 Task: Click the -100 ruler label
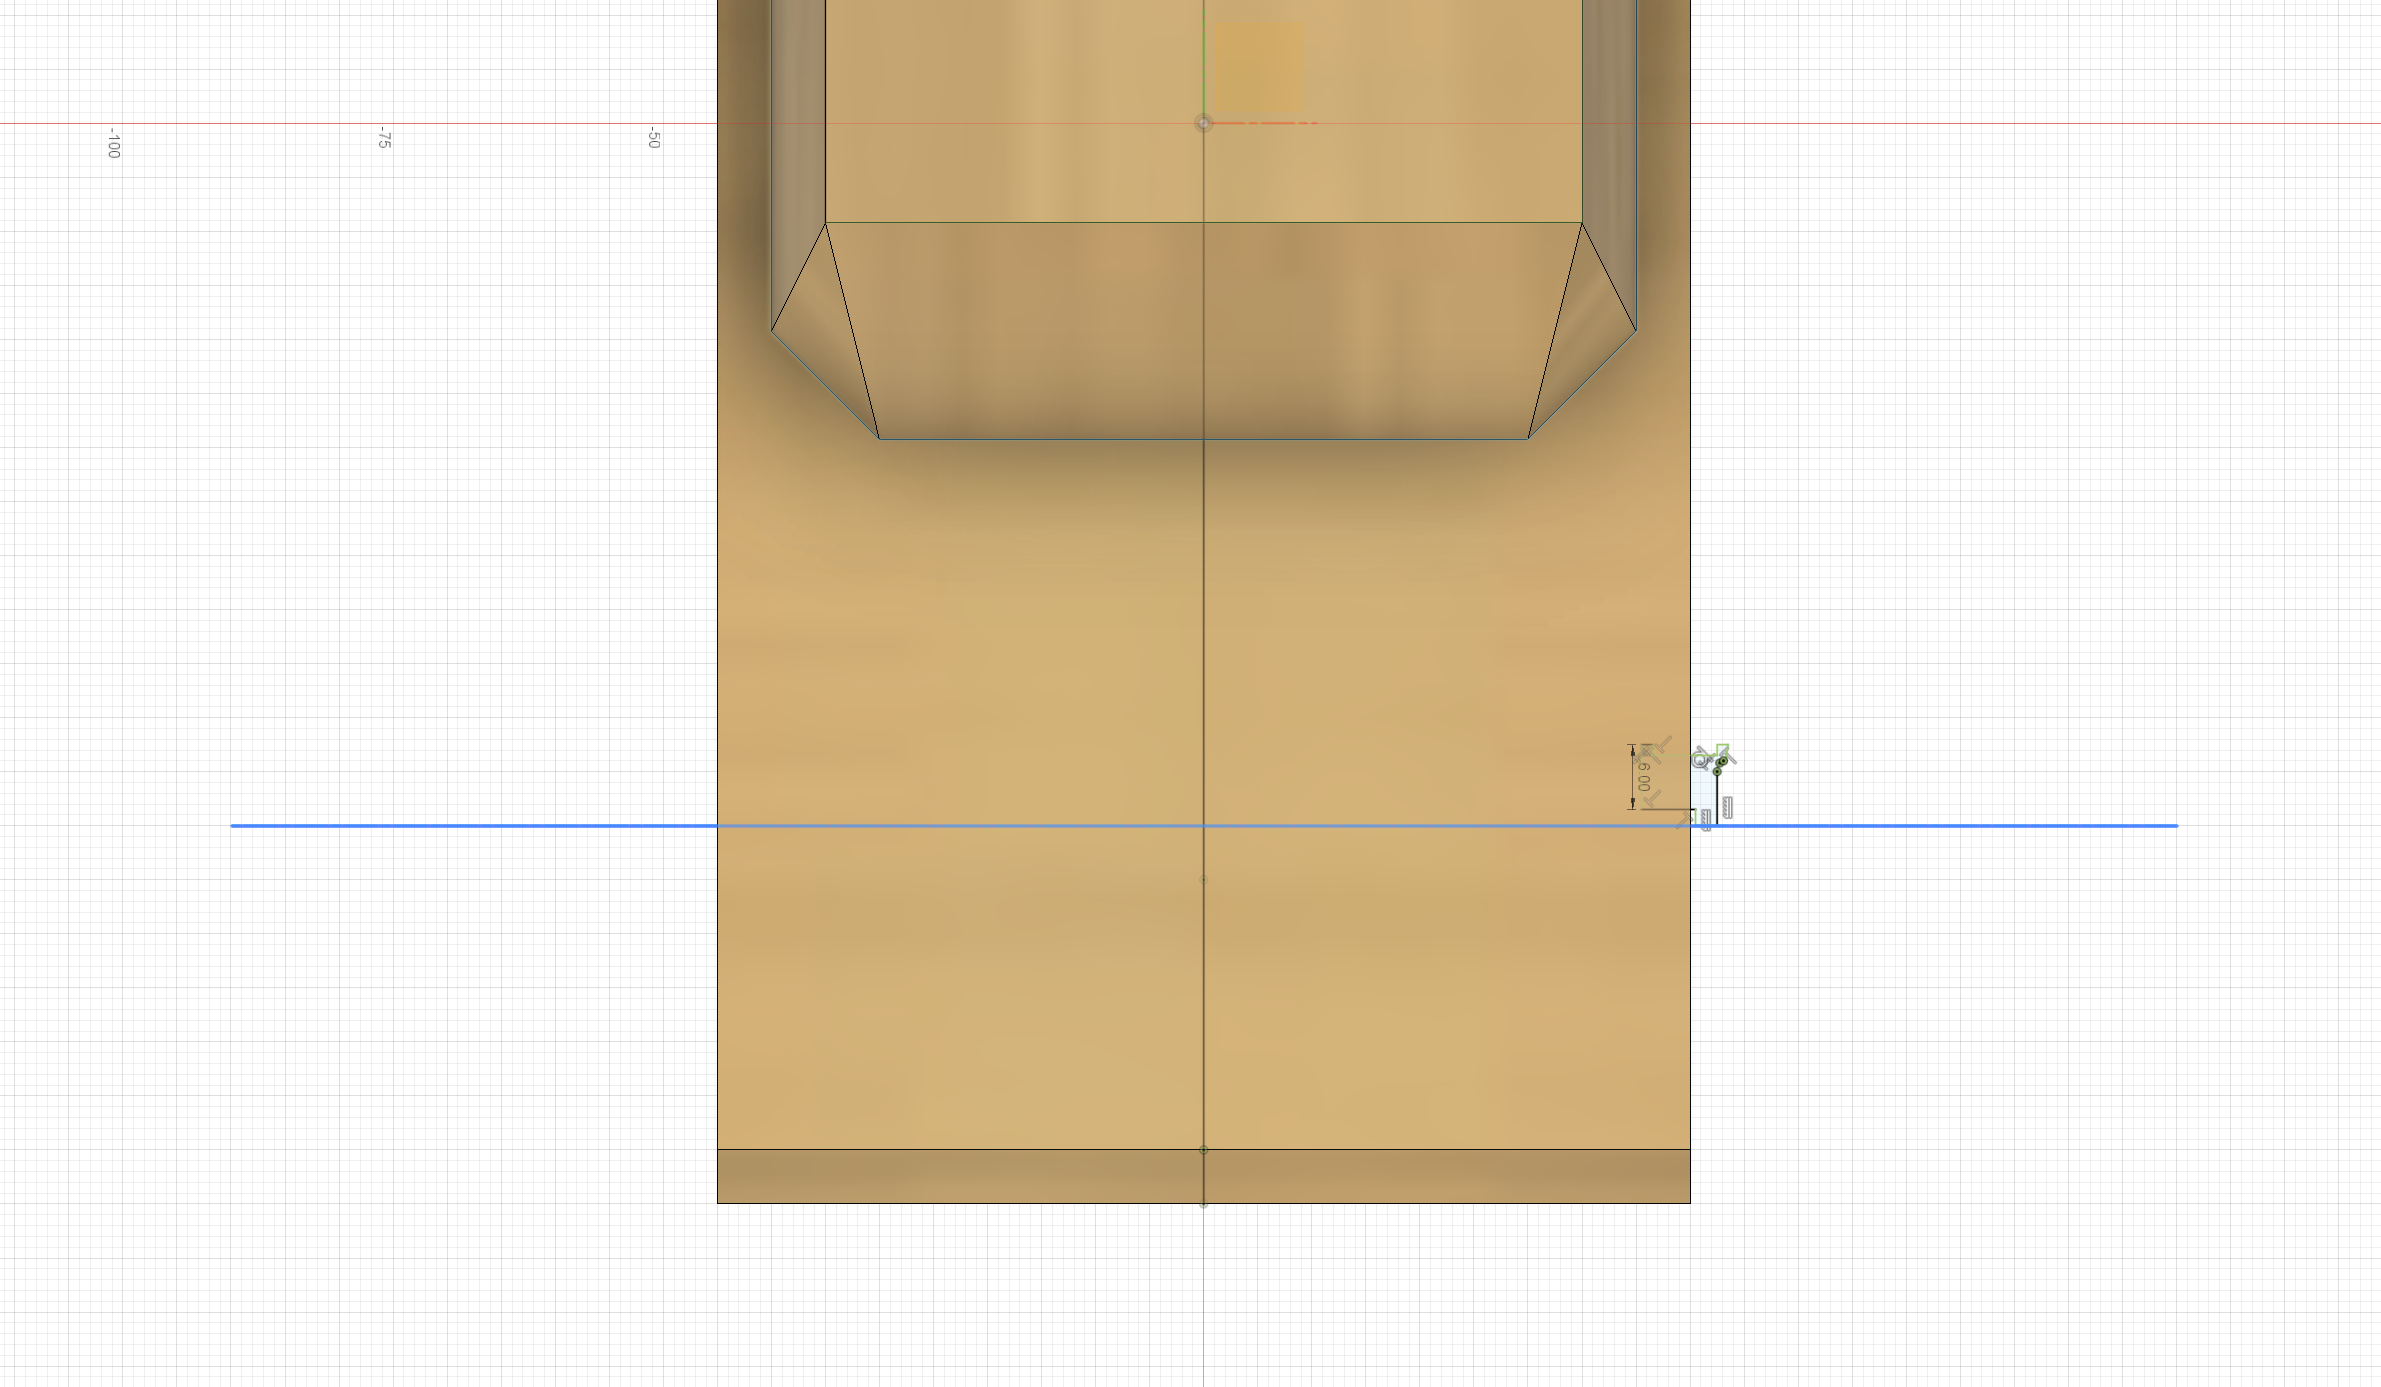113,143
